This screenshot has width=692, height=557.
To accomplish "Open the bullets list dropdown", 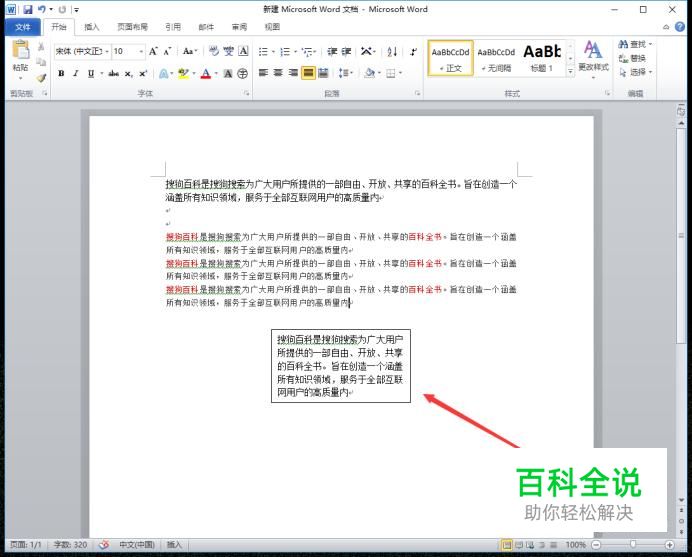I will [x=273, y=52].
